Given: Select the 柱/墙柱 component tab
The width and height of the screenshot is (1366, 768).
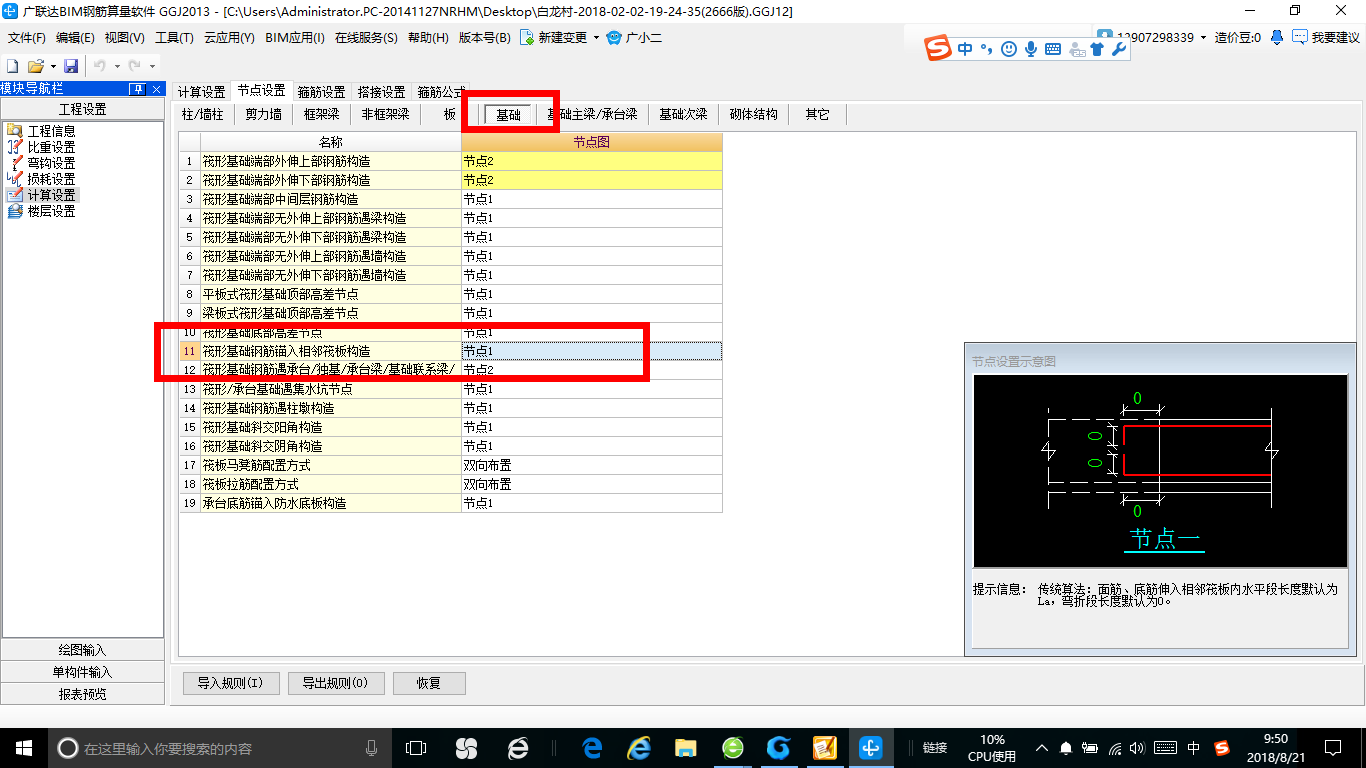Looking at the screenshot, I should 203,115.
